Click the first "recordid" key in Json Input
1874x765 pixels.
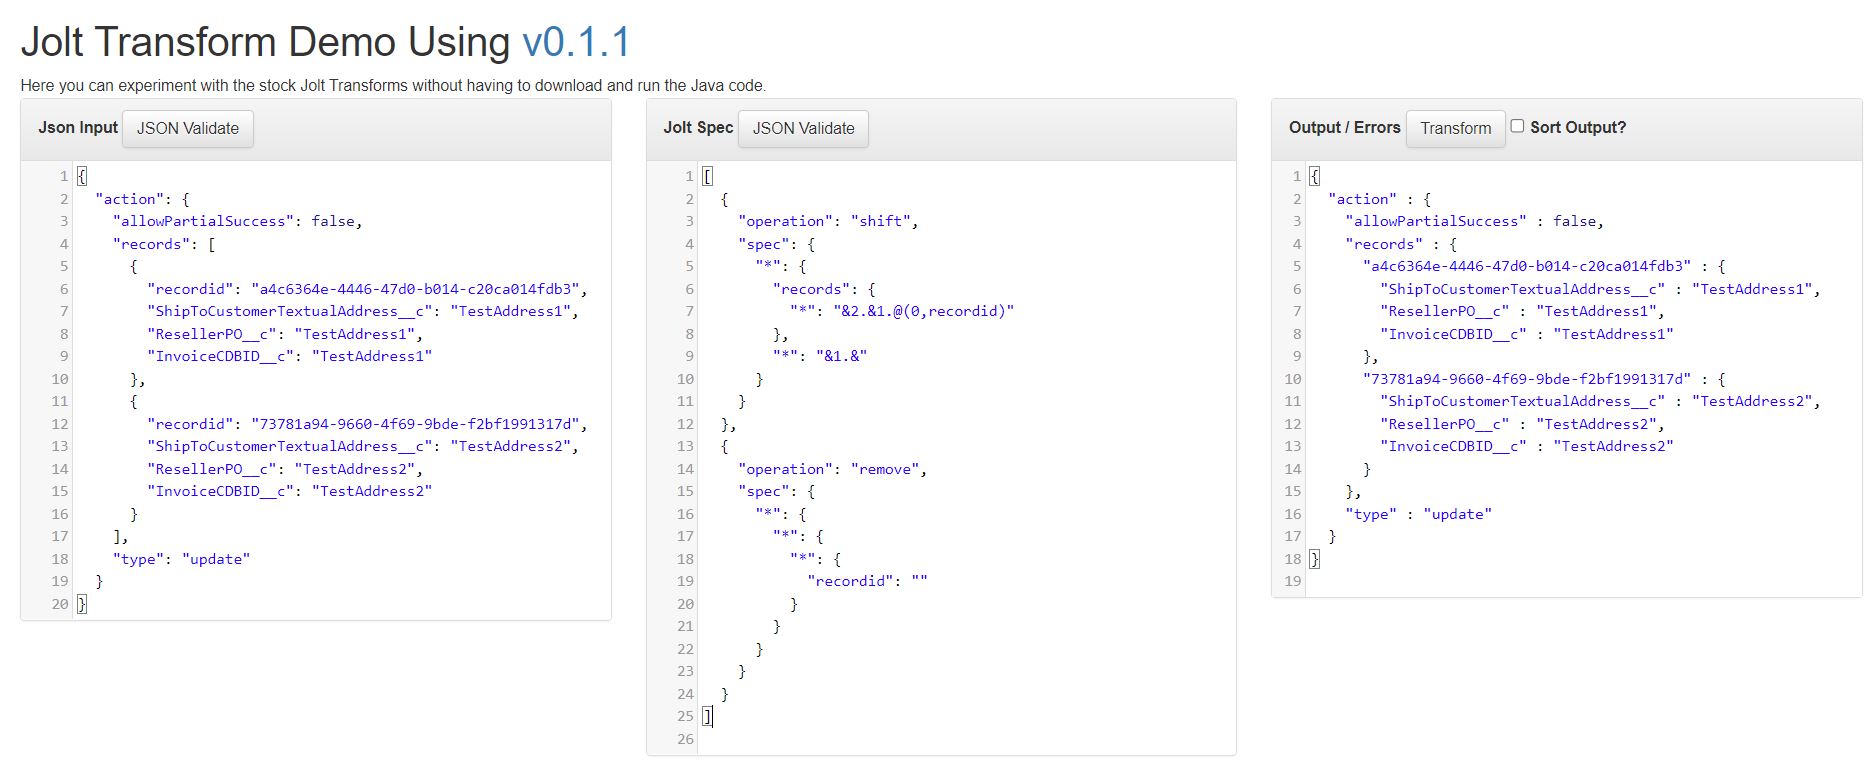[x=190, y=289]
